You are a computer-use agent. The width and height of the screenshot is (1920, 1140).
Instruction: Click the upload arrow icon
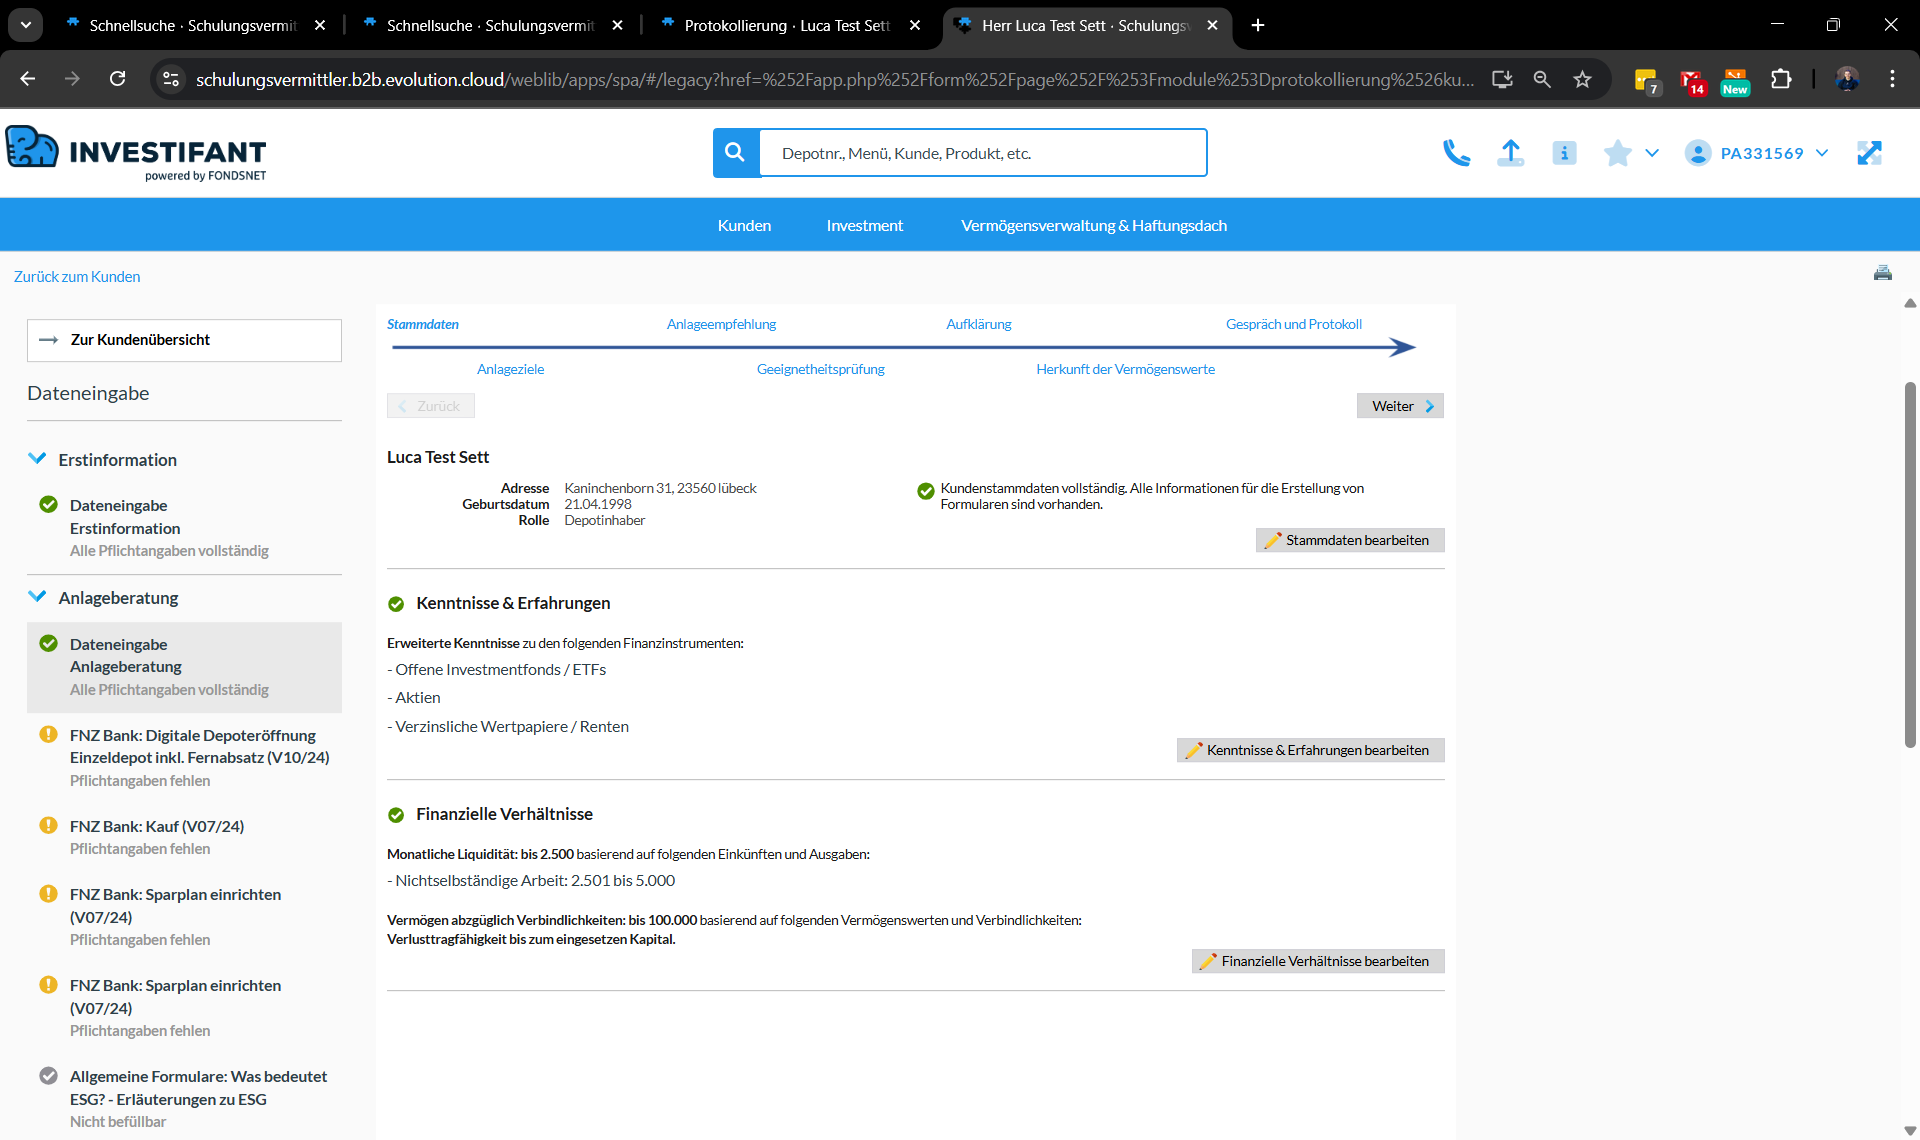tap(1510, 153)
